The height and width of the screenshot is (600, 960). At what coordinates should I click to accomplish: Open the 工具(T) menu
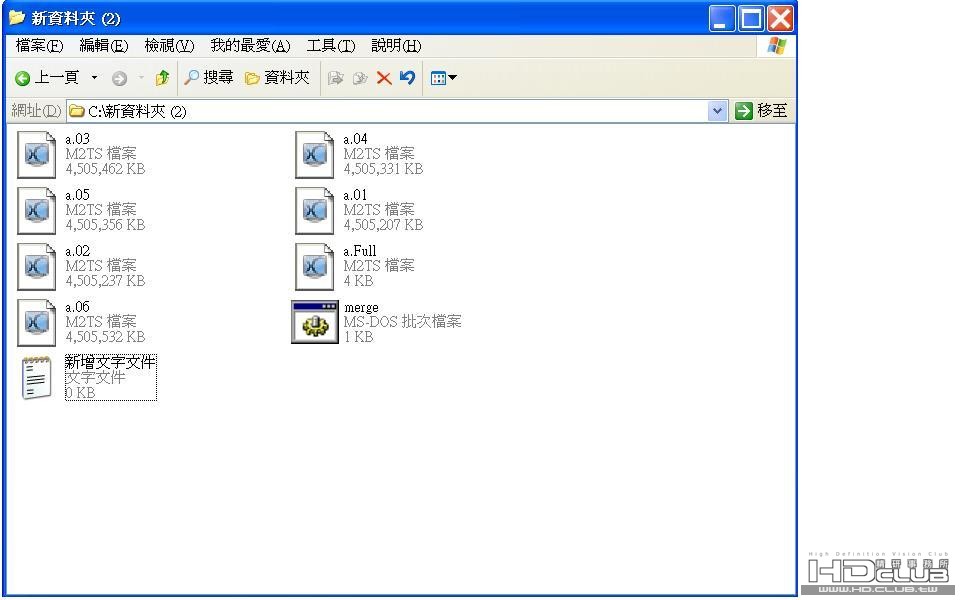(331, 46)
